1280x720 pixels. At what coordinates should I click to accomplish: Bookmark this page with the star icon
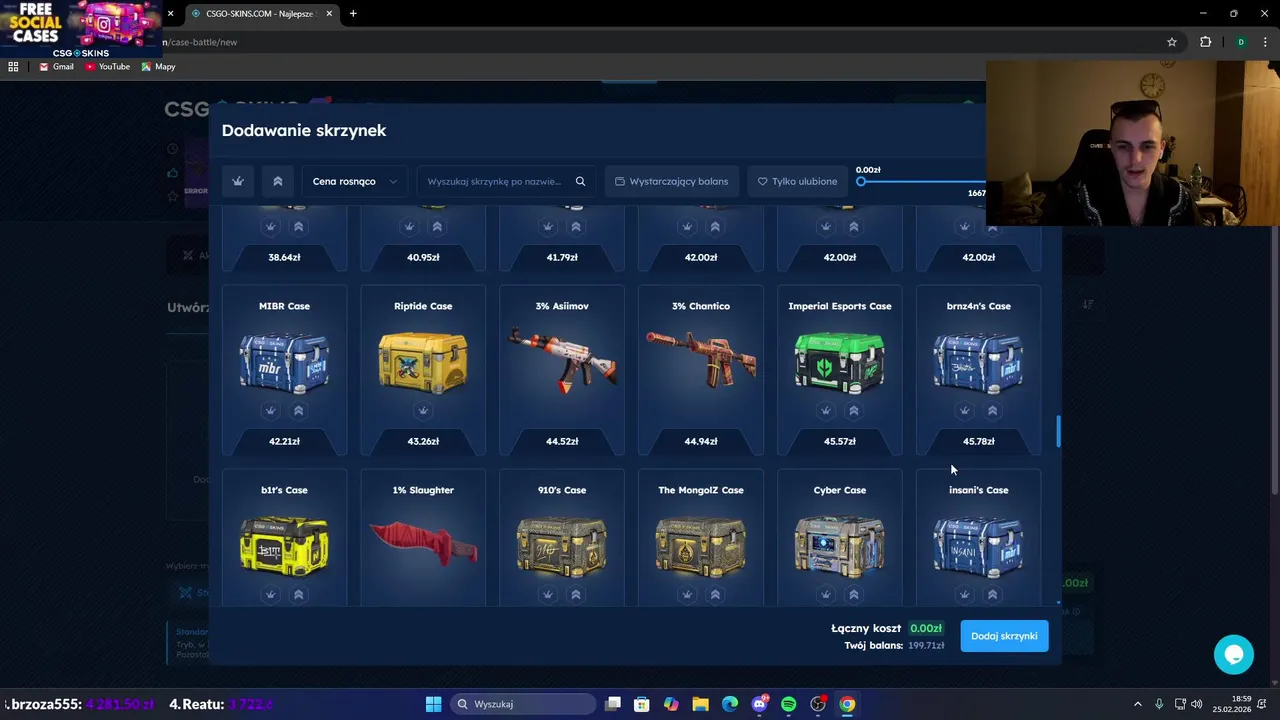pyautogui.click(x=1172, y=42)
